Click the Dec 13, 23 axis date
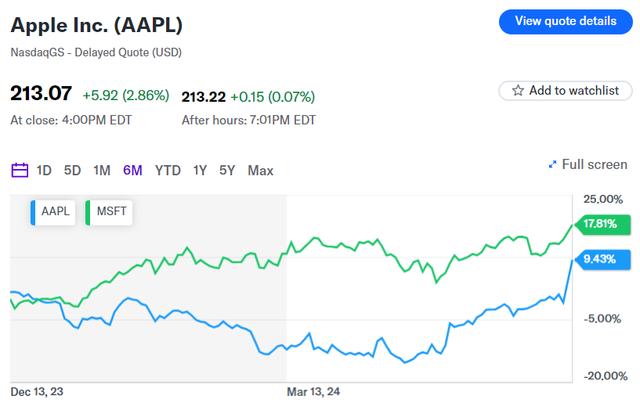The image size is (640, 403). coord(36,392)
